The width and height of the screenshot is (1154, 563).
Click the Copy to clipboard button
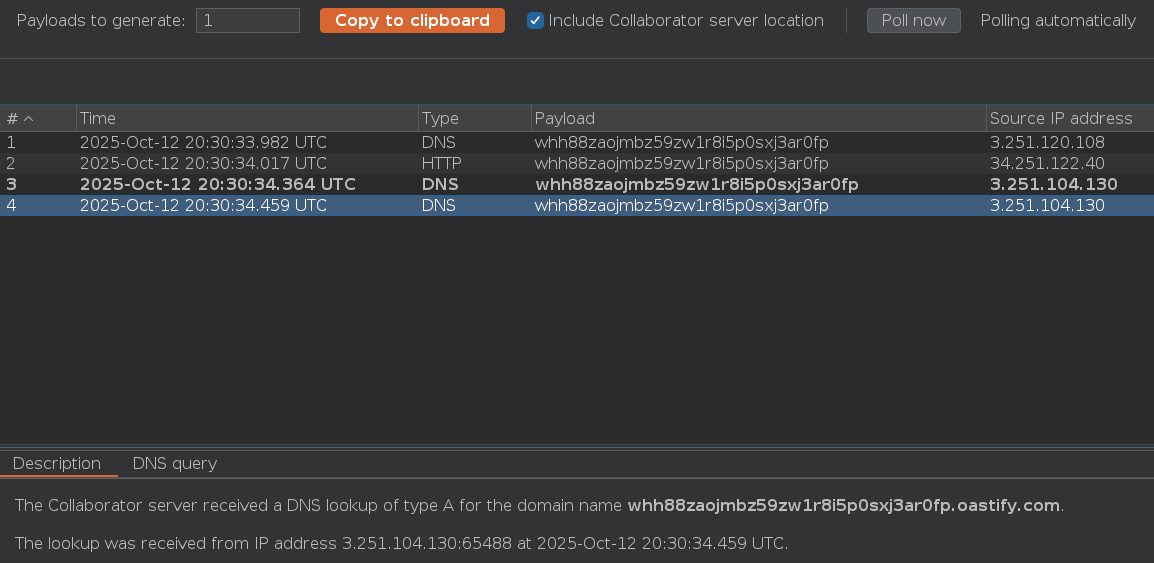412,21
